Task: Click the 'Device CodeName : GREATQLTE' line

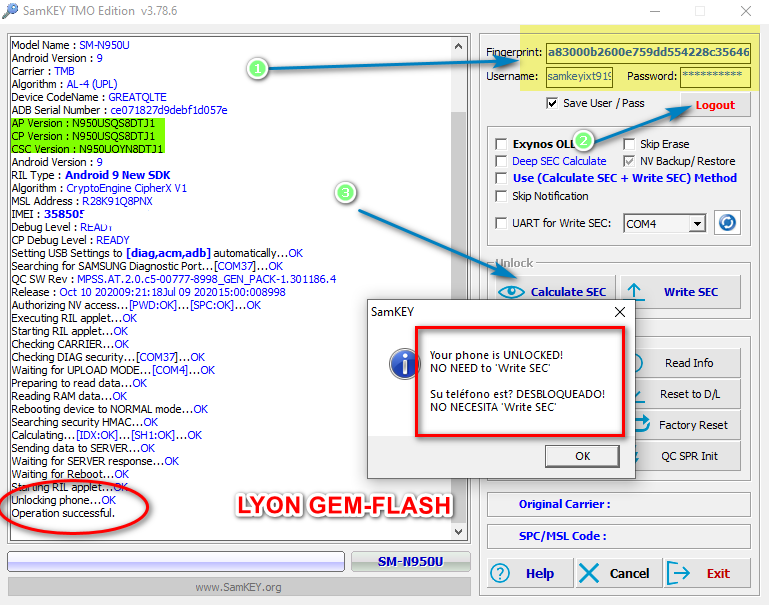Action: pos(89,98)
